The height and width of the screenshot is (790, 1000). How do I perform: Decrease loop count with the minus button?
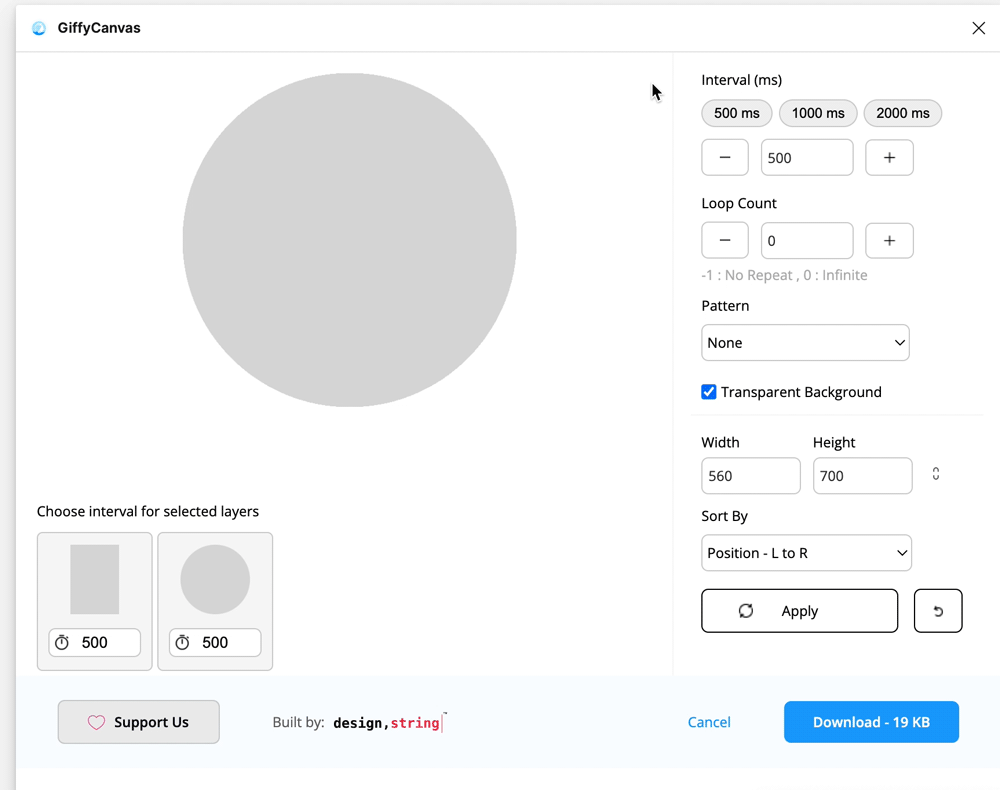[724, 240]
